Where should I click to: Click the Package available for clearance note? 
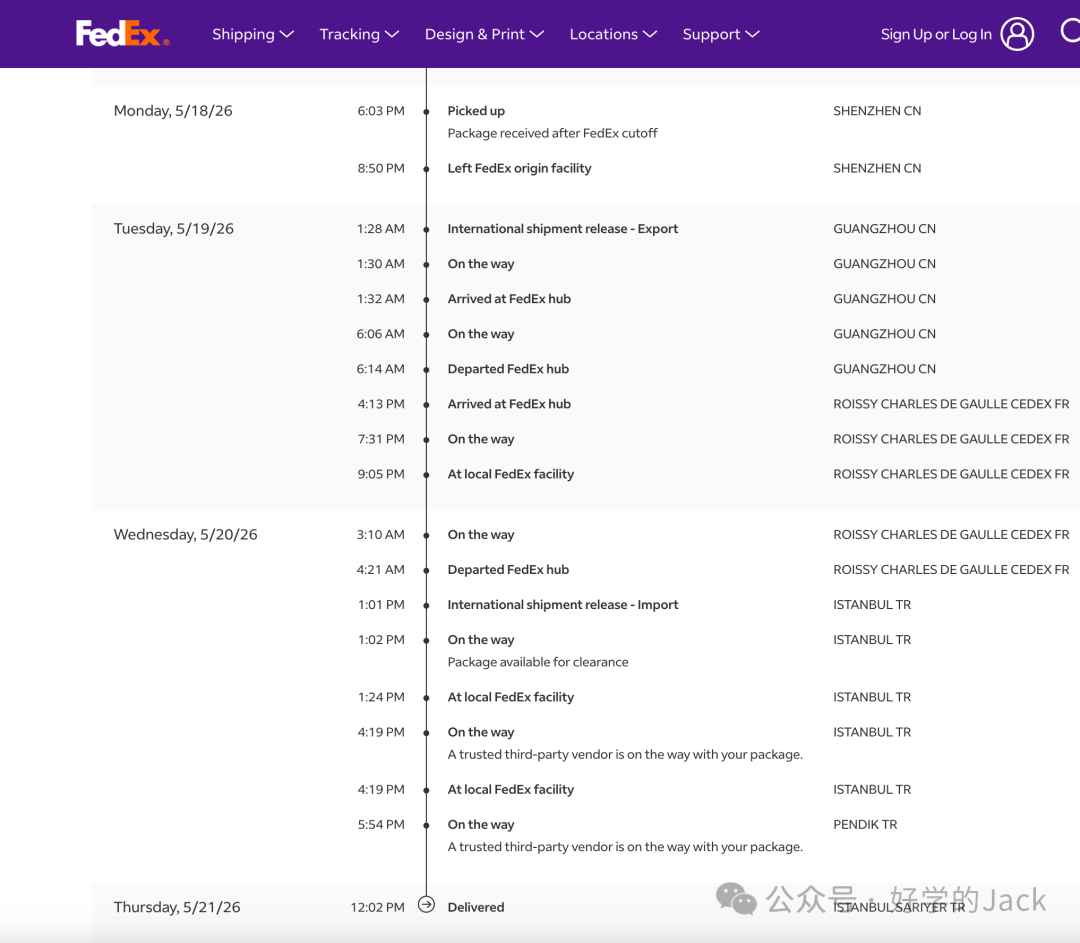tap(538, 662)
